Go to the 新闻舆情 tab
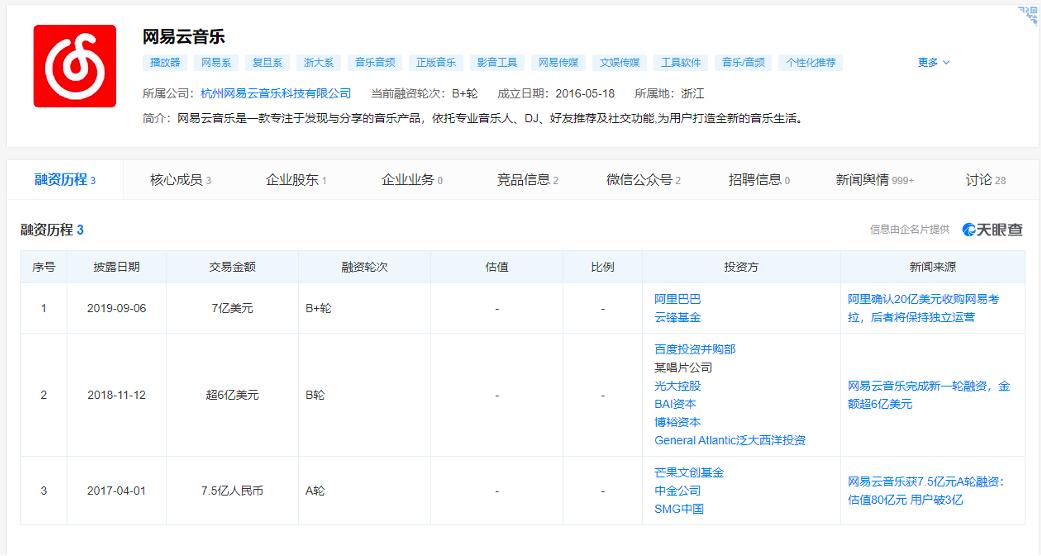The image size is (1041, 556). click(874, 180)
